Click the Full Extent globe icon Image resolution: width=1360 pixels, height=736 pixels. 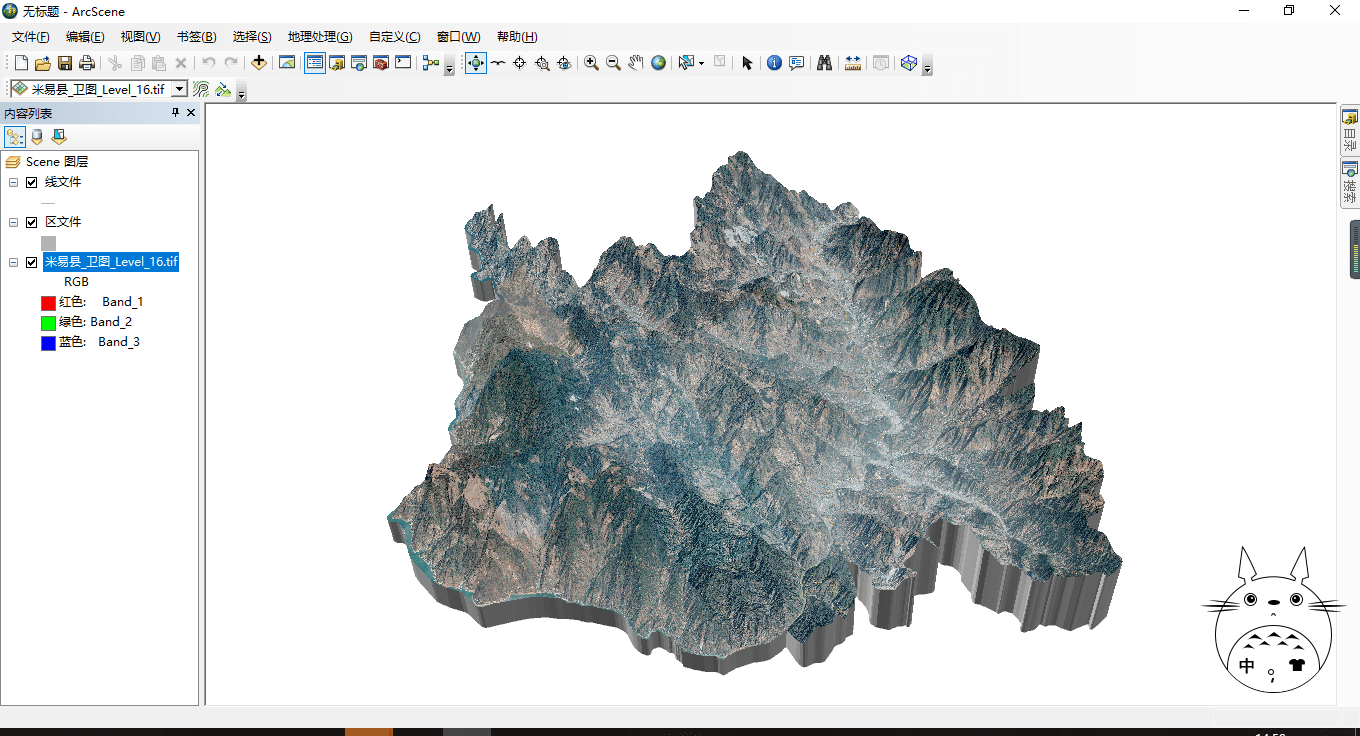(x=658, y=63)
